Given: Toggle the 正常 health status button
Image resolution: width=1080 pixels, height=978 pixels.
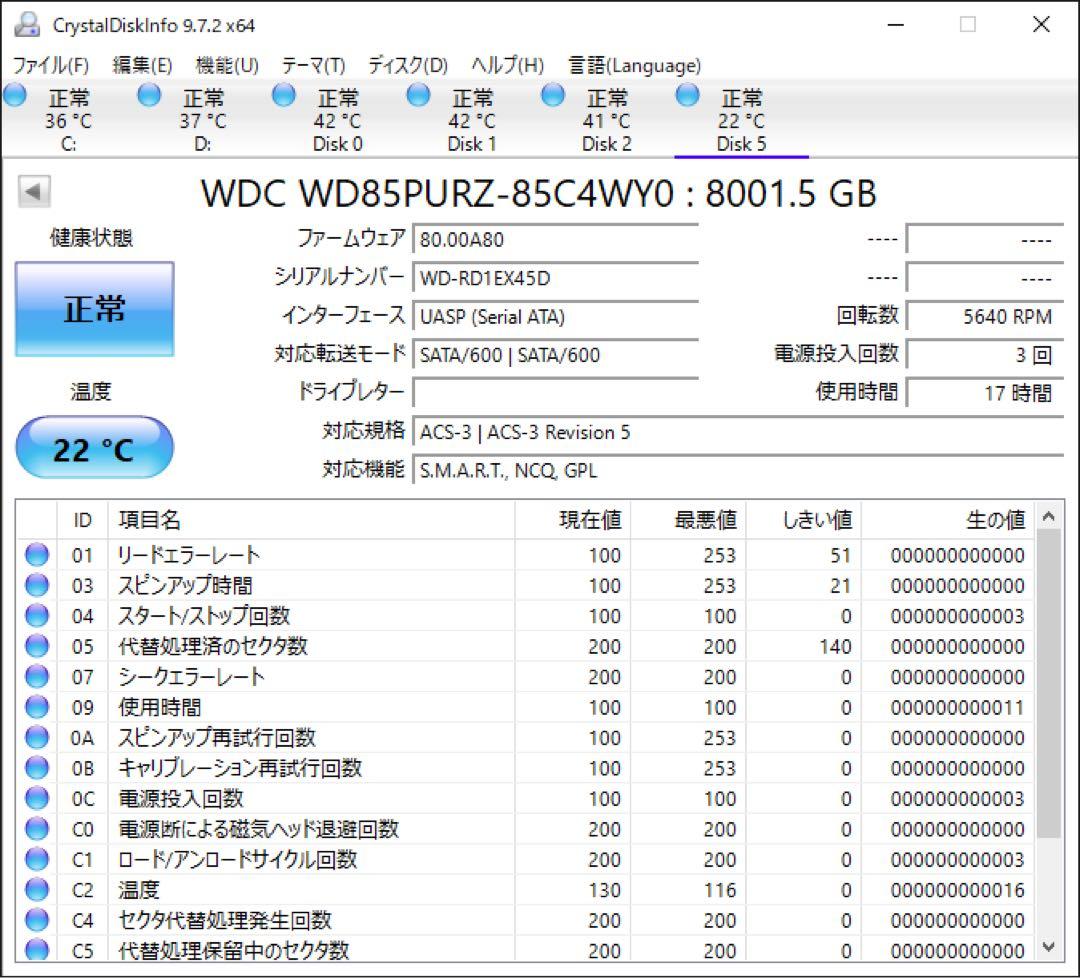Looking at the screenshot, I should coord(94,309).
